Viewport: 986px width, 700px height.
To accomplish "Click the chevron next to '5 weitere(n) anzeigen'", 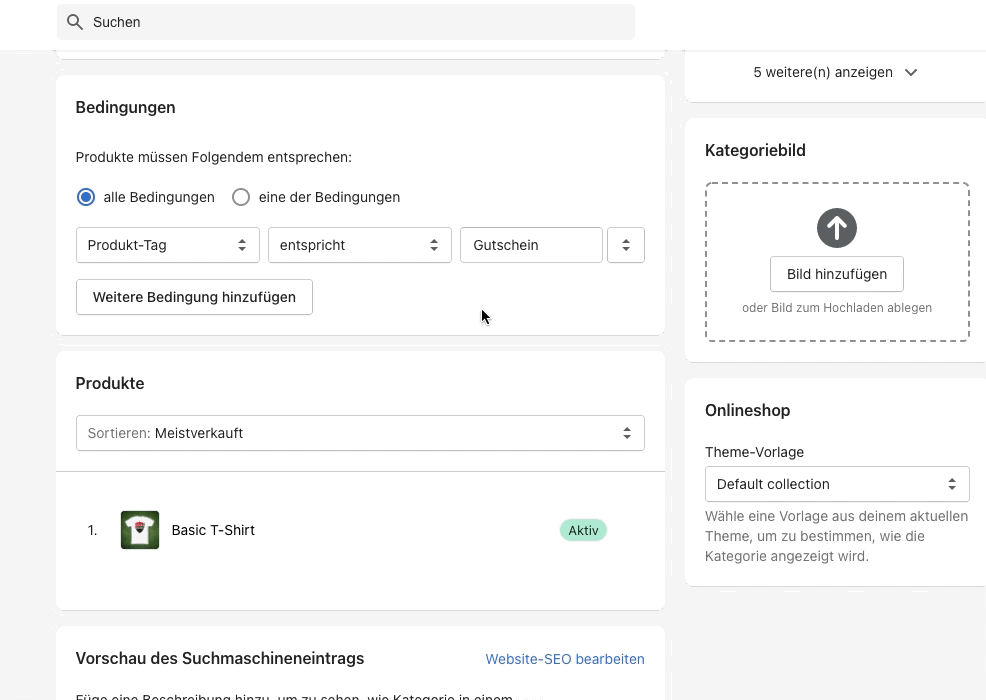I will click(910, 73).
